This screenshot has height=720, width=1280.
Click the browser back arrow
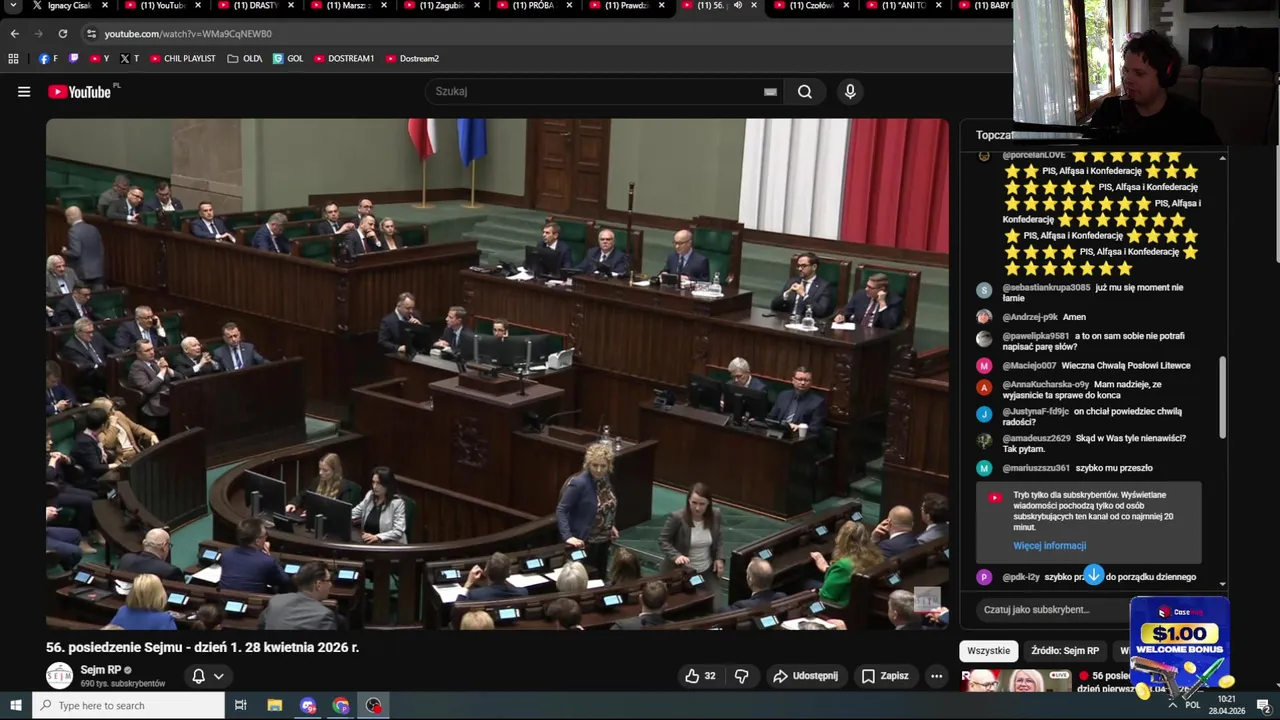(x=14, y=33)
